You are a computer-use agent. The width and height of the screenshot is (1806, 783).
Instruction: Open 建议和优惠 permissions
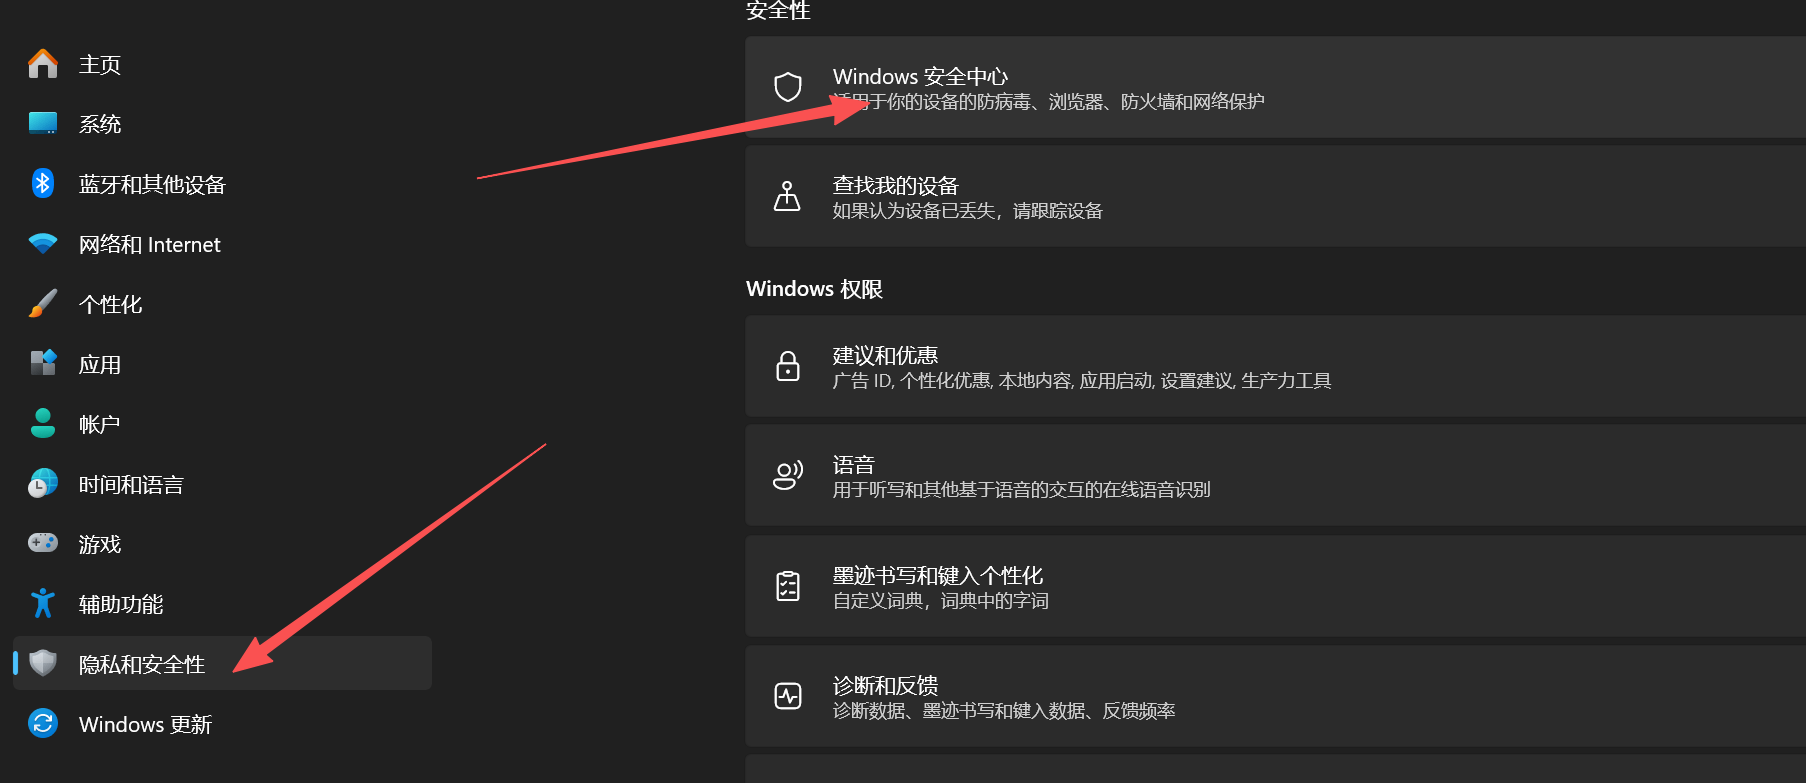point(1275,366)
